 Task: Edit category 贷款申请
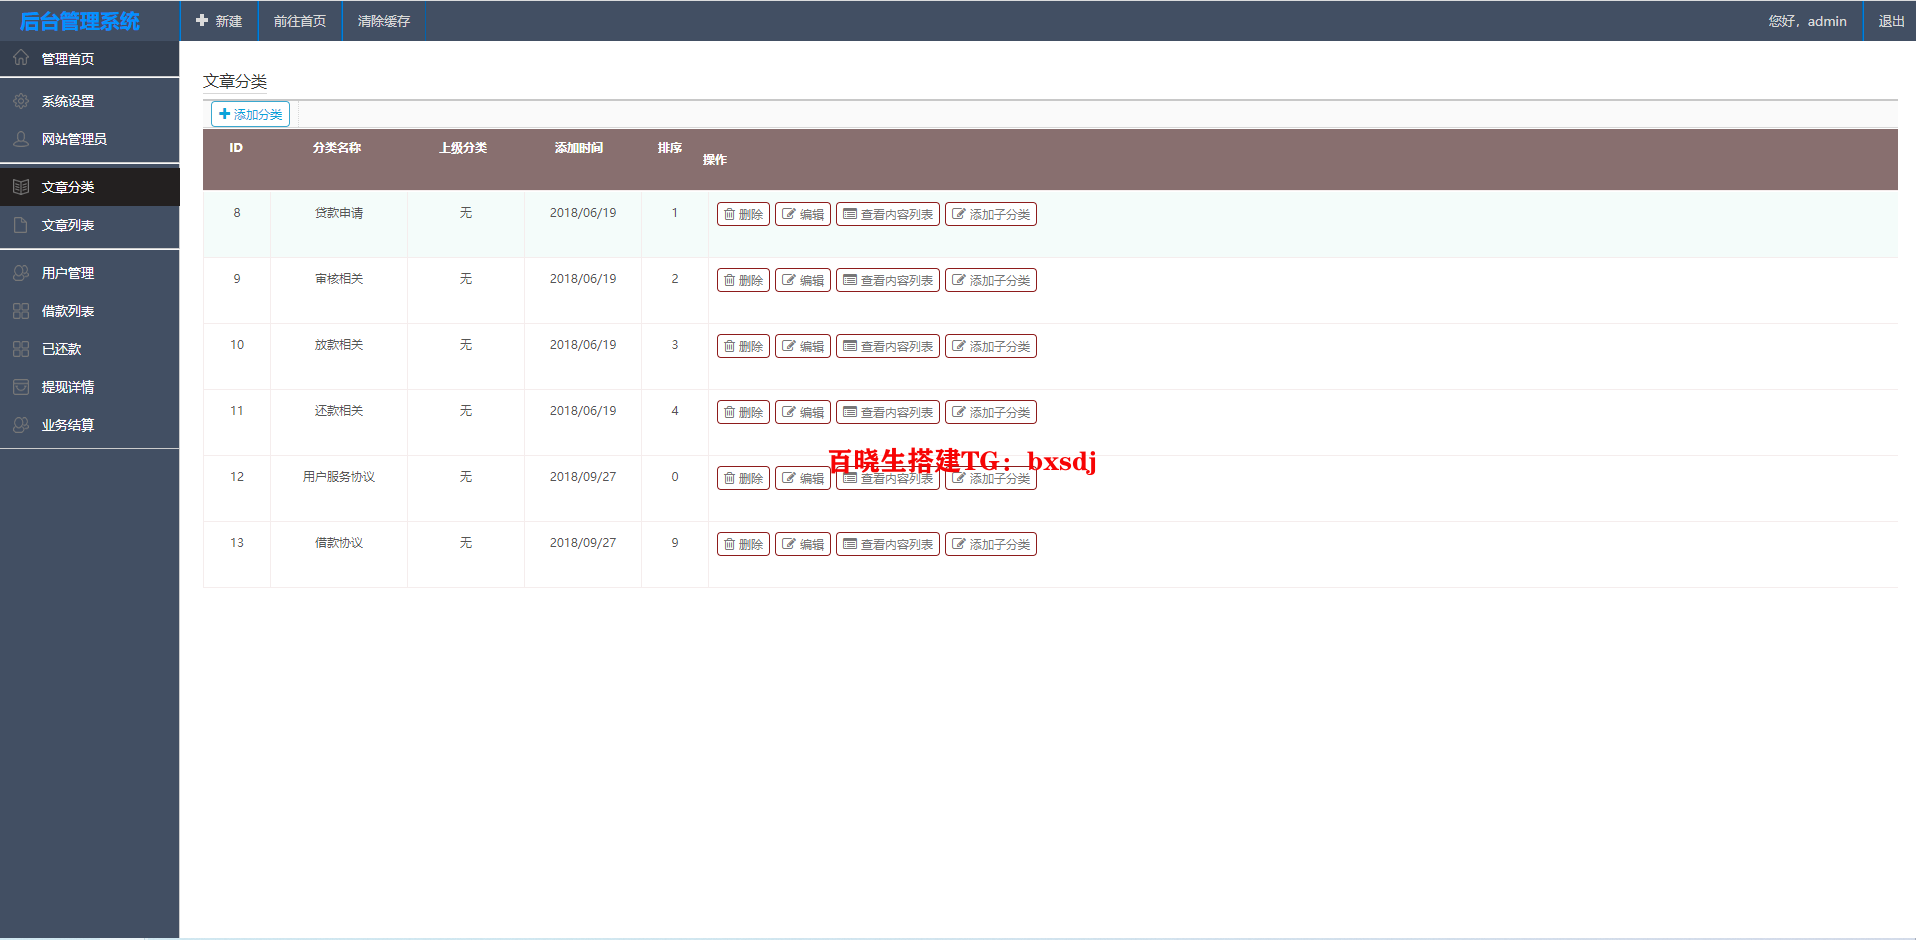click(x=803, y=214)
